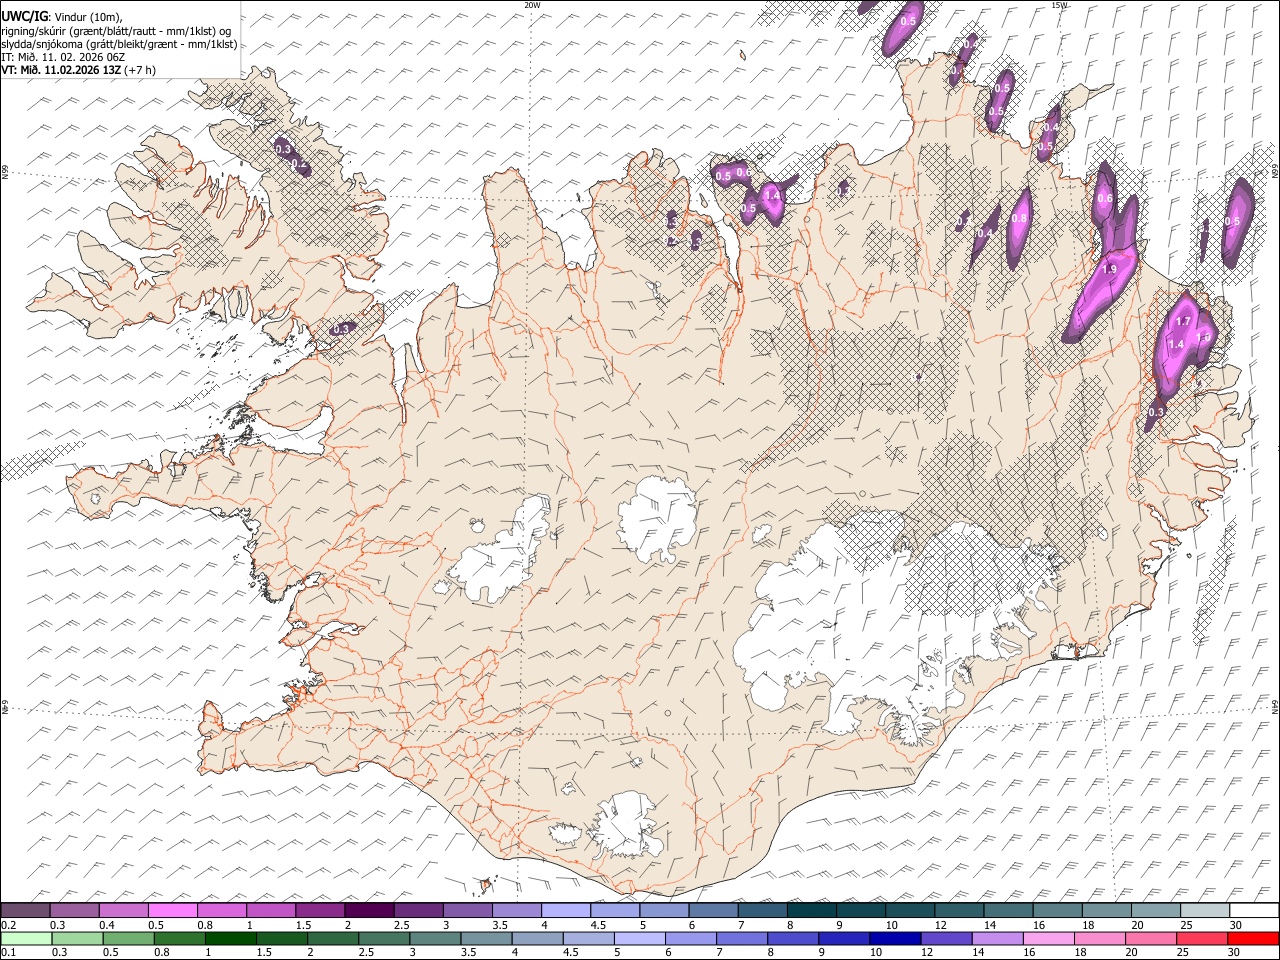Click the bright pink upper legend swatch at 0.5
The height and width of the screenshot is (960, 1280).
pyautogui.click(x=172, y=911)
